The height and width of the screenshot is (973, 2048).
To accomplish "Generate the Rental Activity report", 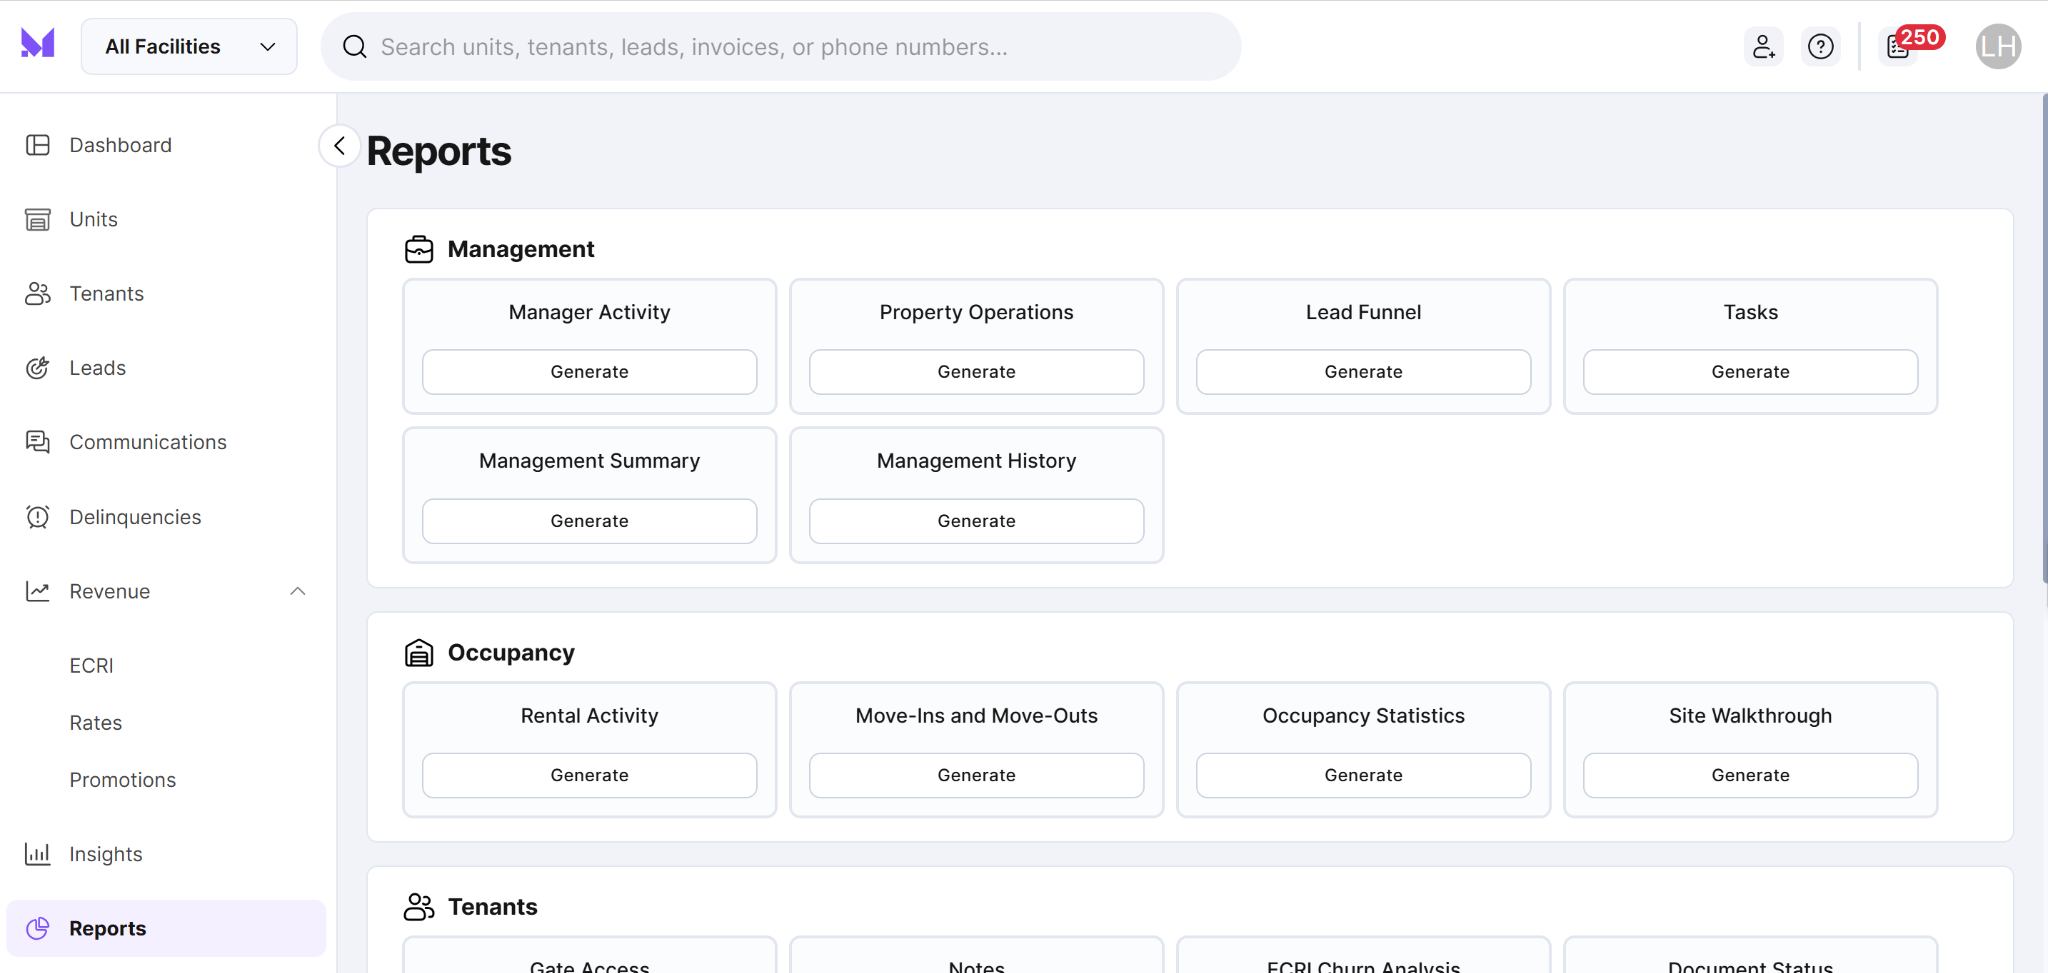I will [x=590, y=775].
